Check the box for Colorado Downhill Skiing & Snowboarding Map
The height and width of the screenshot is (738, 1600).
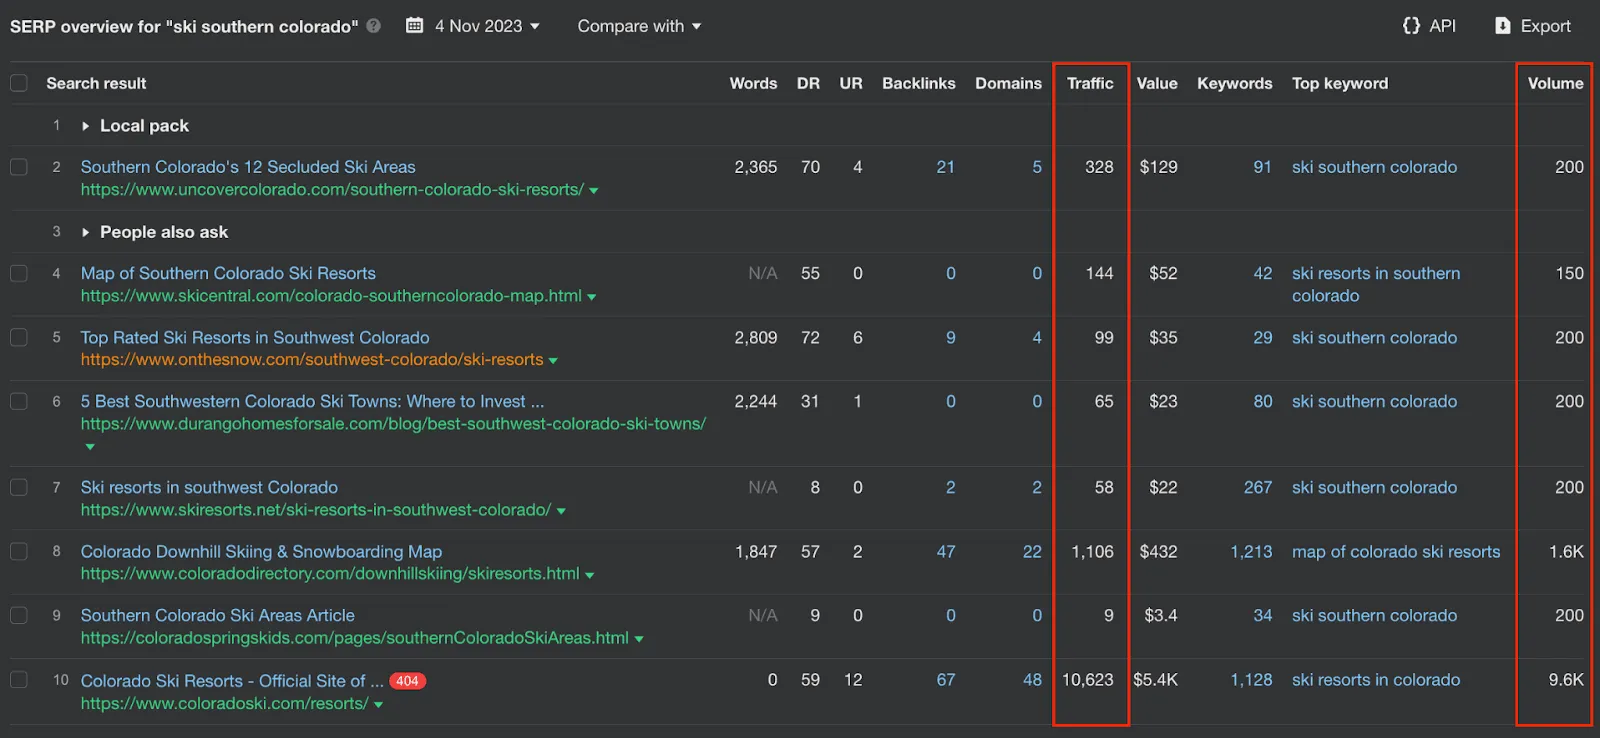(19, 551)
